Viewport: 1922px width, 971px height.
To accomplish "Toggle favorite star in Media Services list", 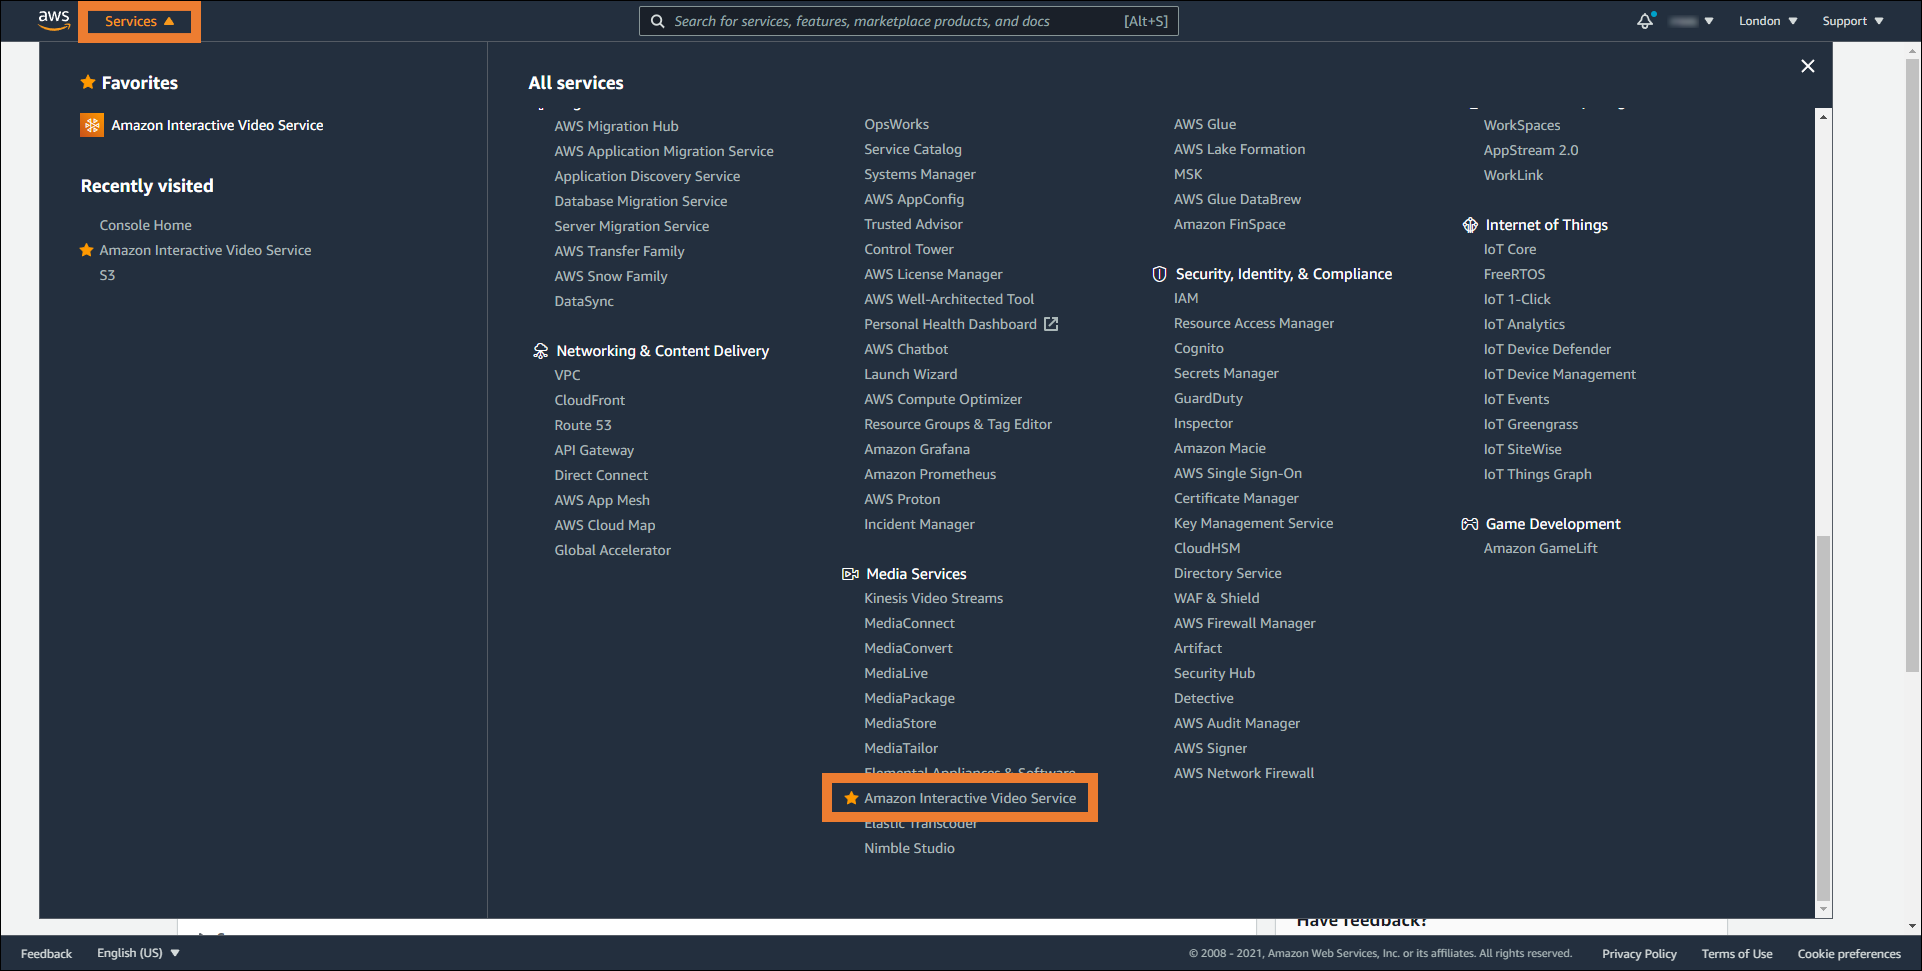I will (851, 798).
